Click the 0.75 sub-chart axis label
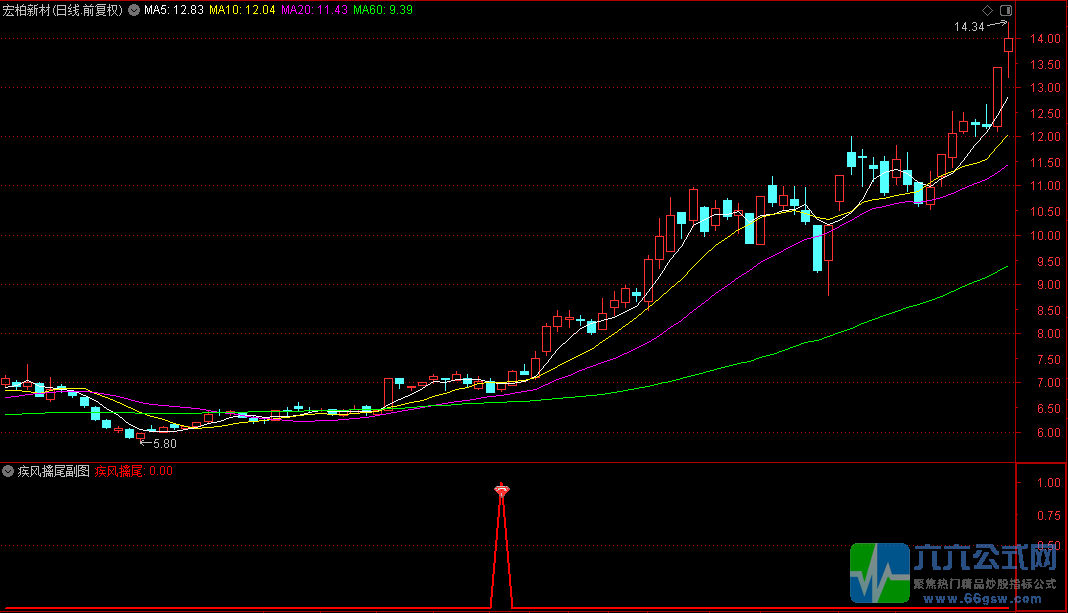 (x=1049, y=516)
